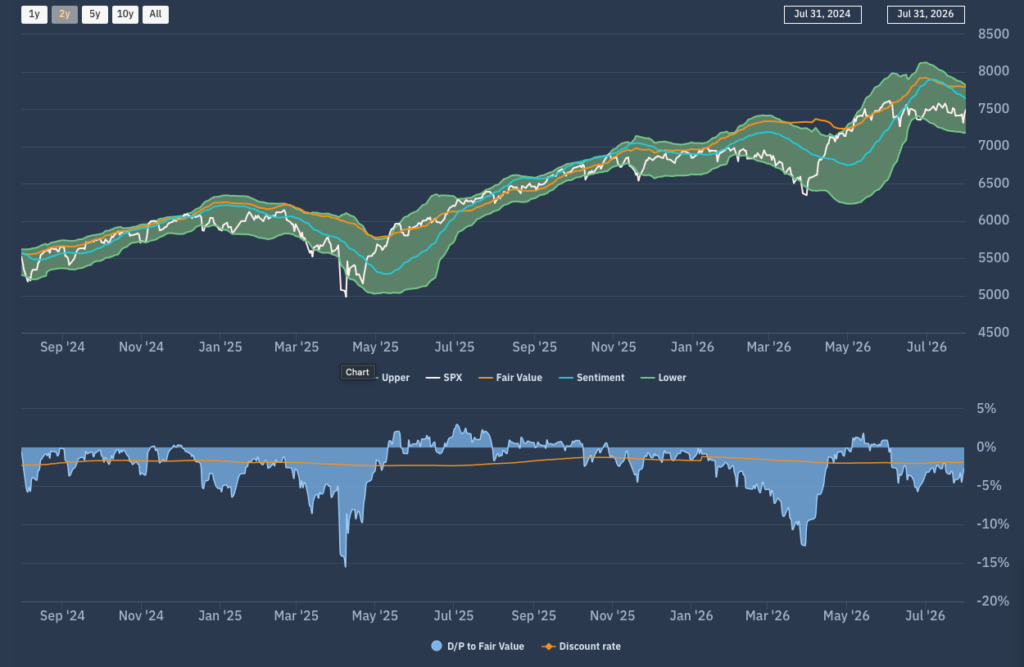The height and width of the screenshot is (667, 1024).
Task: Toggle the Lower band legend entry
Action: click(x=664, y=378)
